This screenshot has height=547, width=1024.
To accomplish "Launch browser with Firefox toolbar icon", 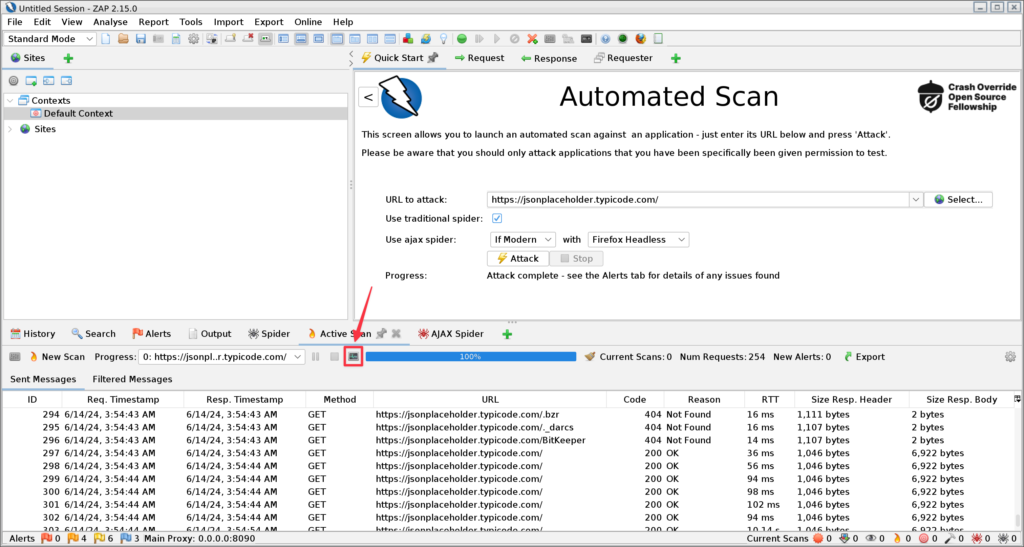I will click(x=641, y=39).
